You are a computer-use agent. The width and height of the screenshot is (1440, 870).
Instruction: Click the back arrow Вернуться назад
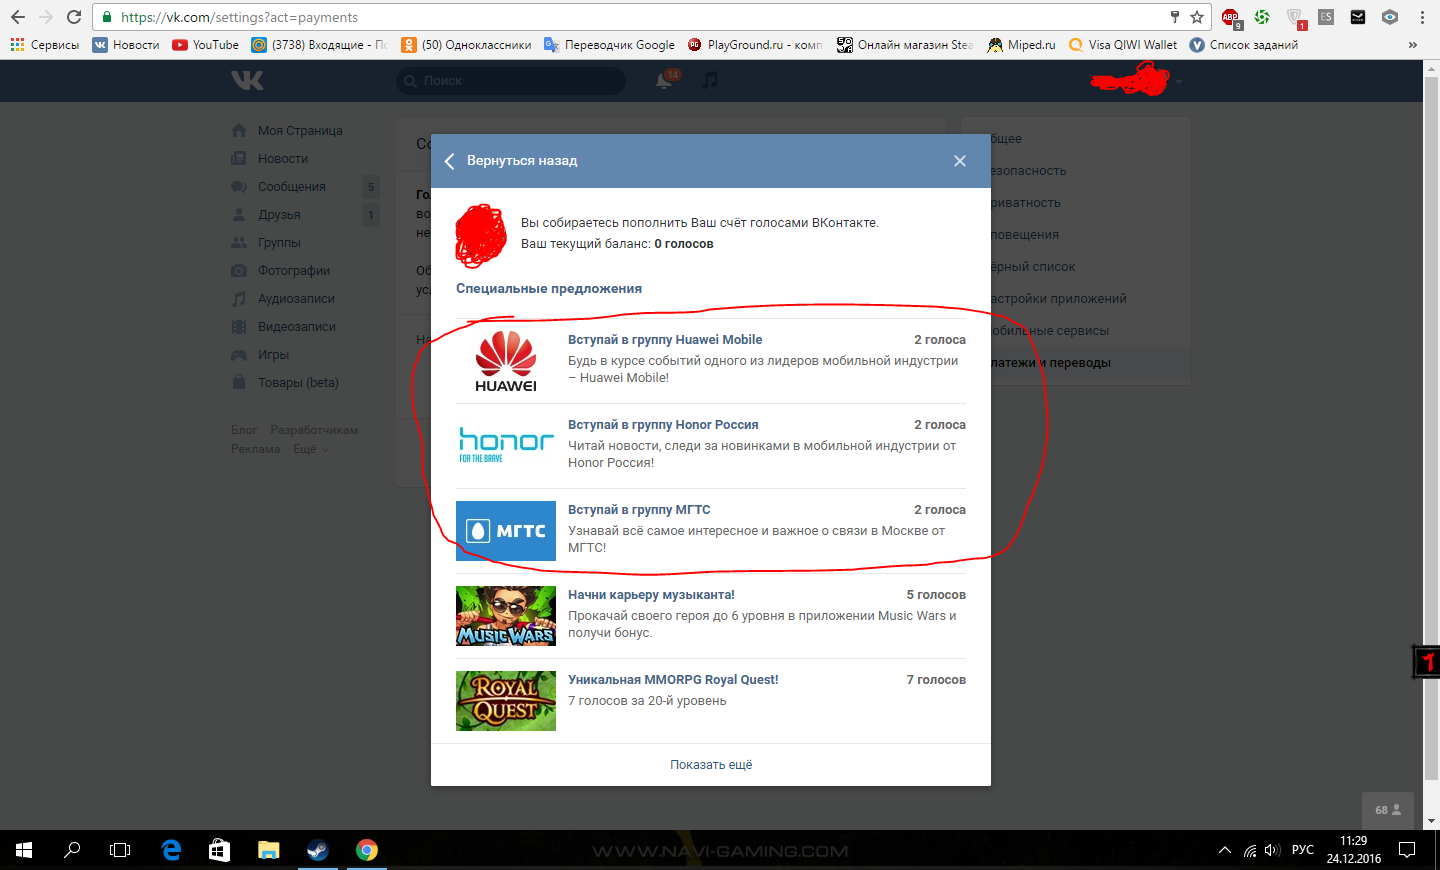512,161
